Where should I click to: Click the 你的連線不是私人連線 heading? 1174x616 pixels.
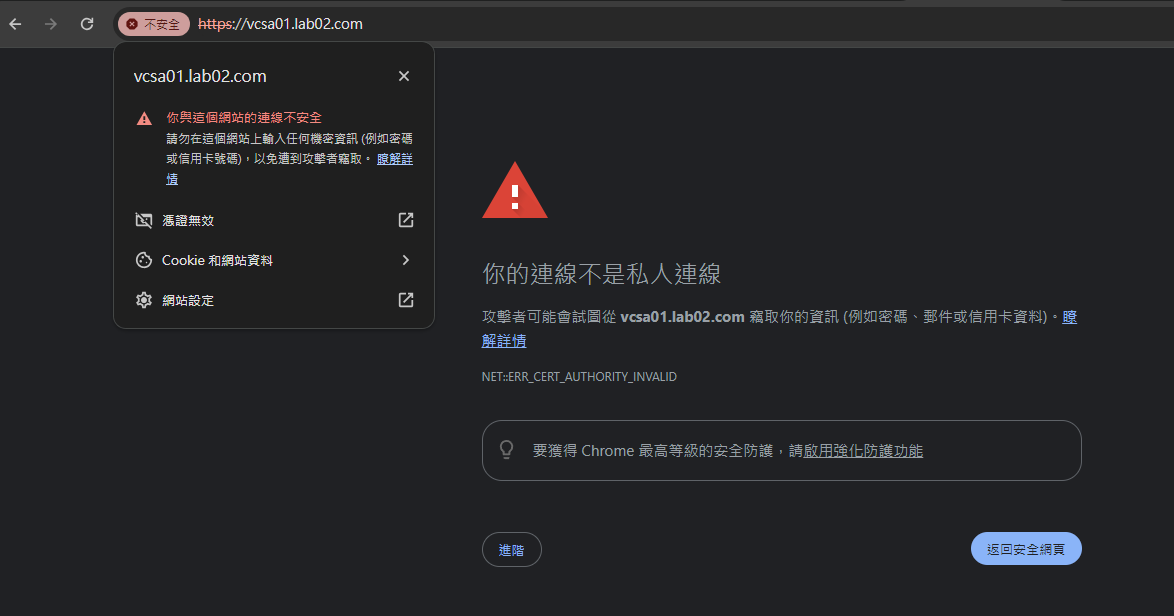[601, 274]
